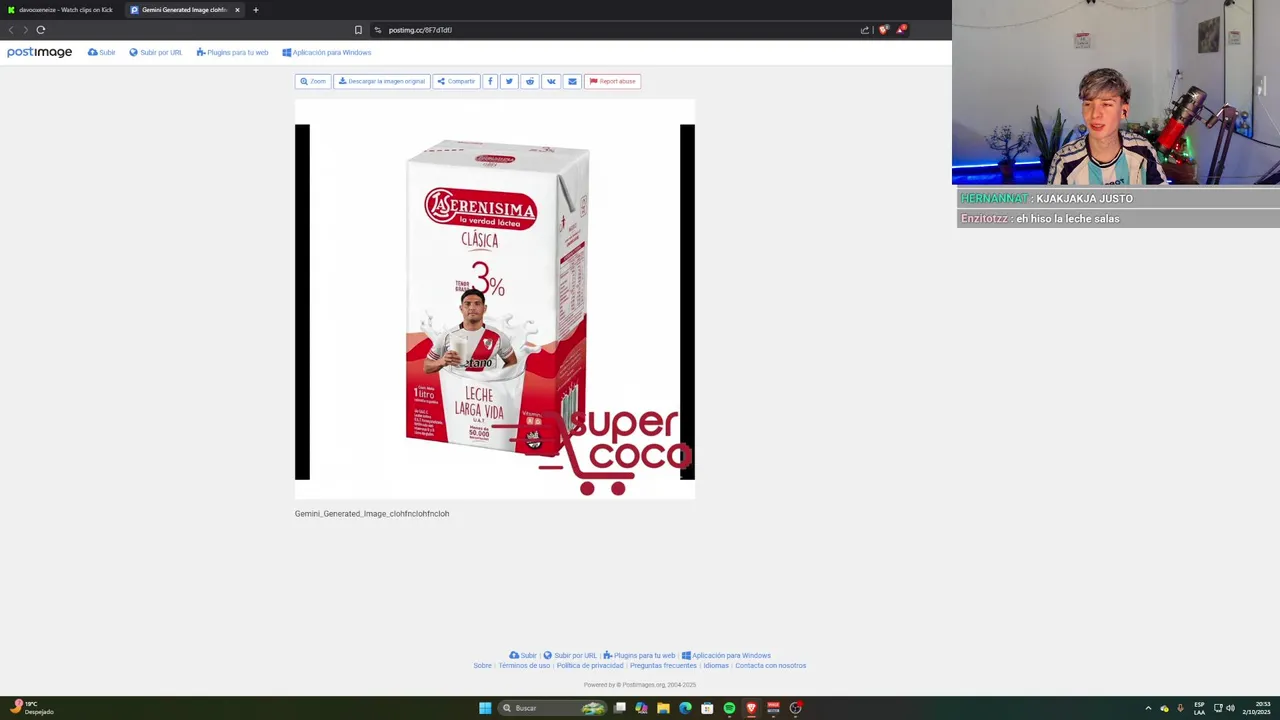Click the browser share icon
The width and height of the screenshot is (1280, 720).
(x=865, y=30)
